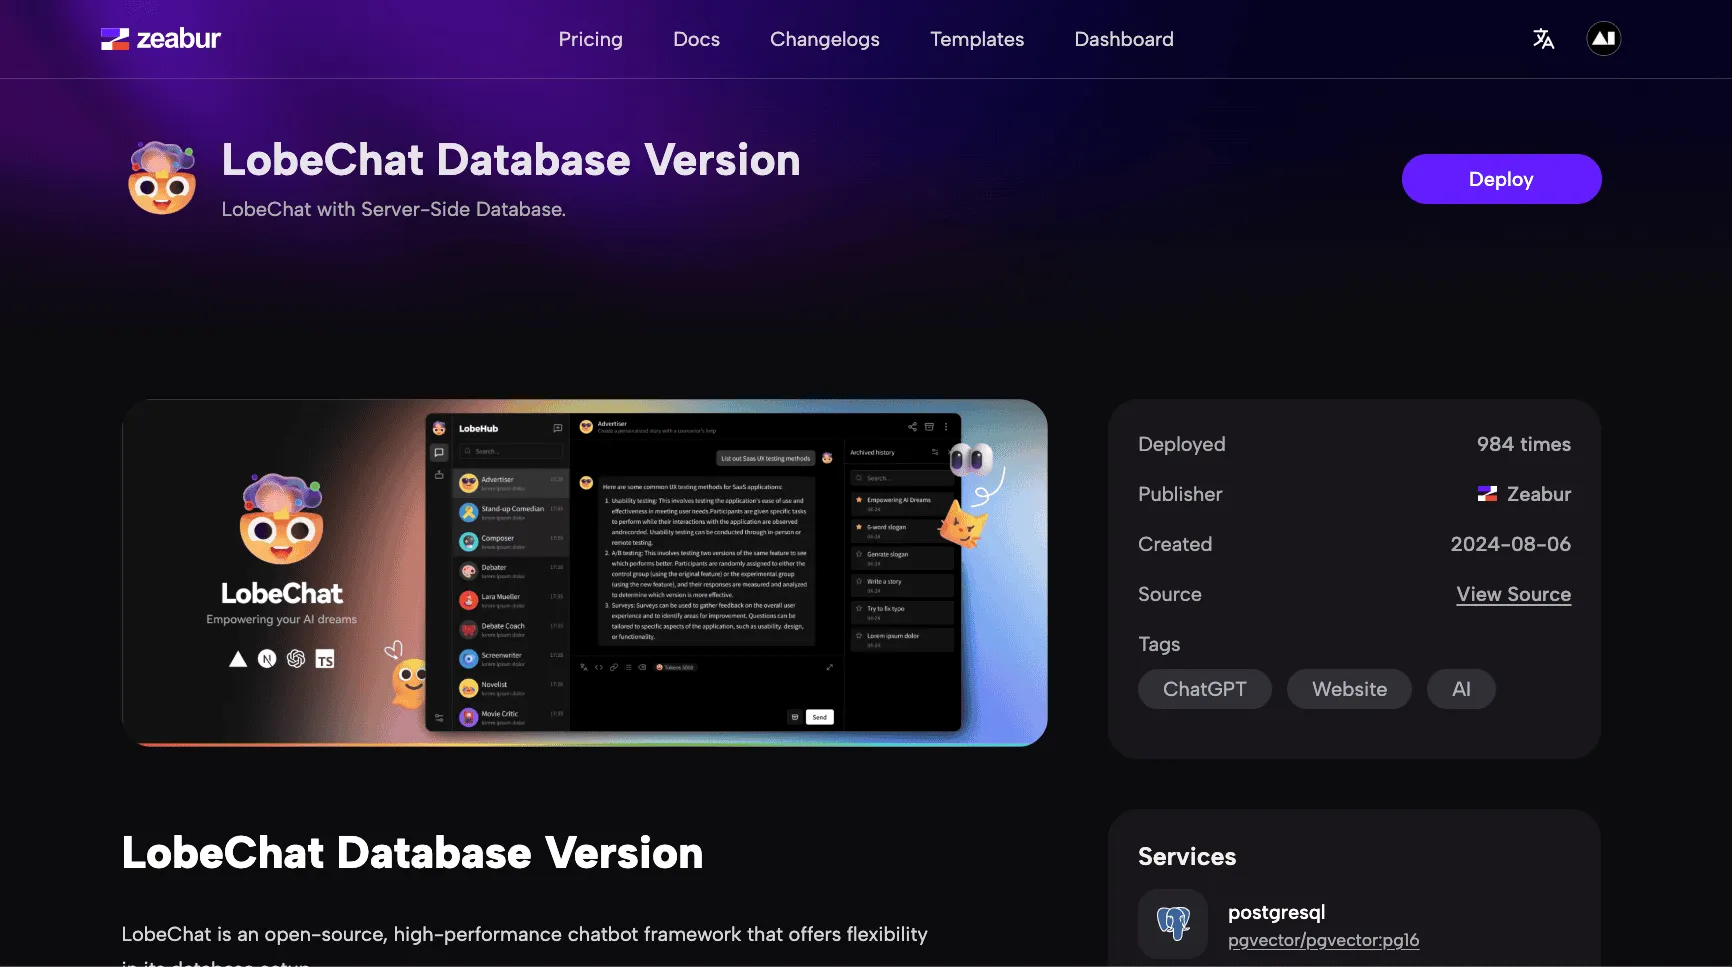Click the Publisher label

tap(1180, 494)
